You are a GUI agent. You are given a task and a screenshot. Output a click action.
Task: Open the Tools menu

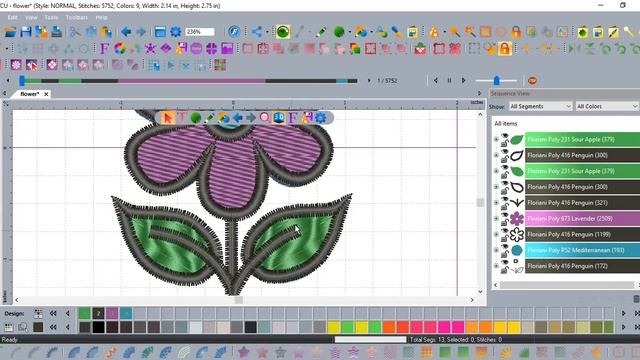51,18
